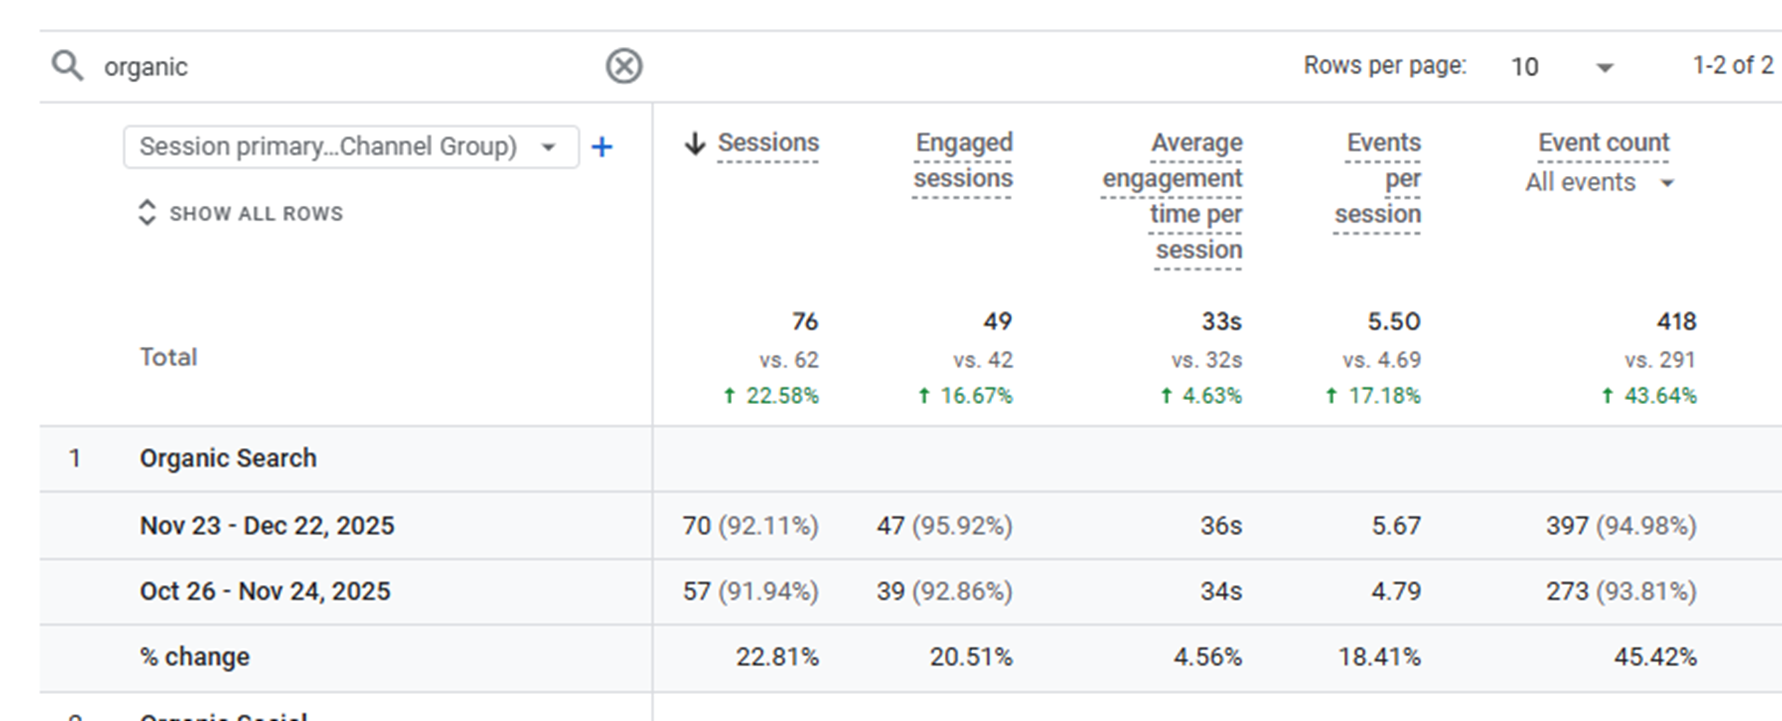Sort by the Sessions column header
1782x721 pixels.
pos(768,143)
